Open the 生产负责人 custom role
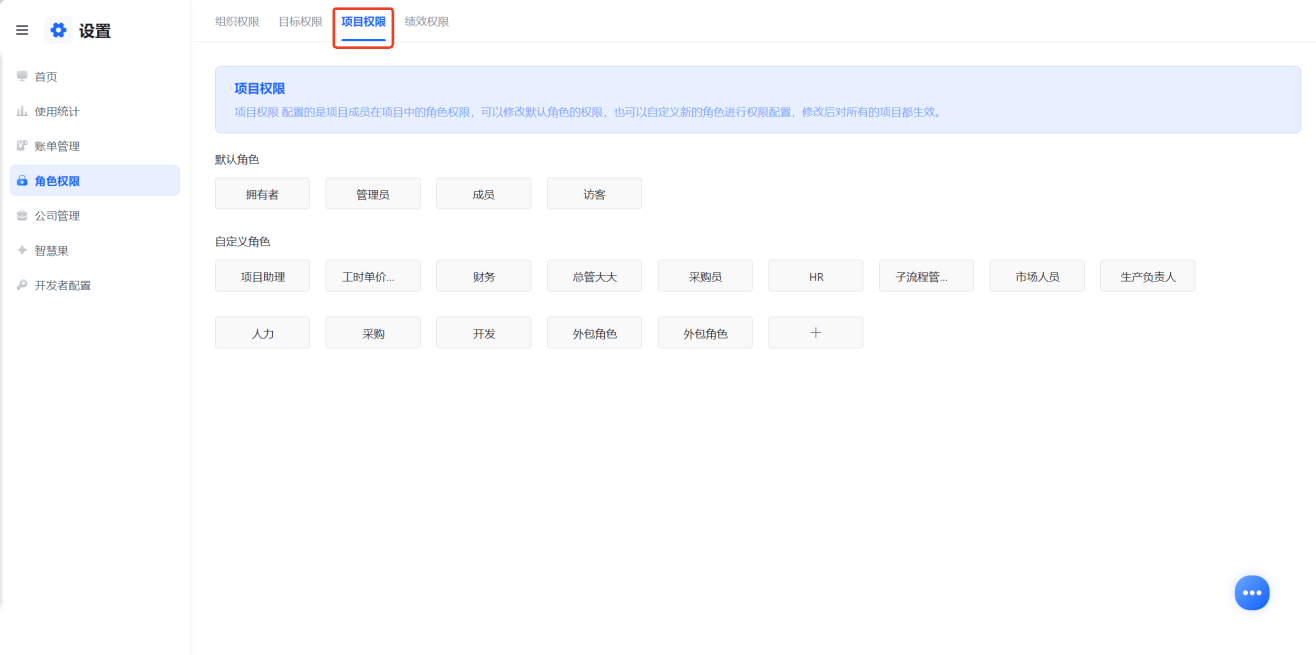1316x655 pixels. pos(1147,276)
